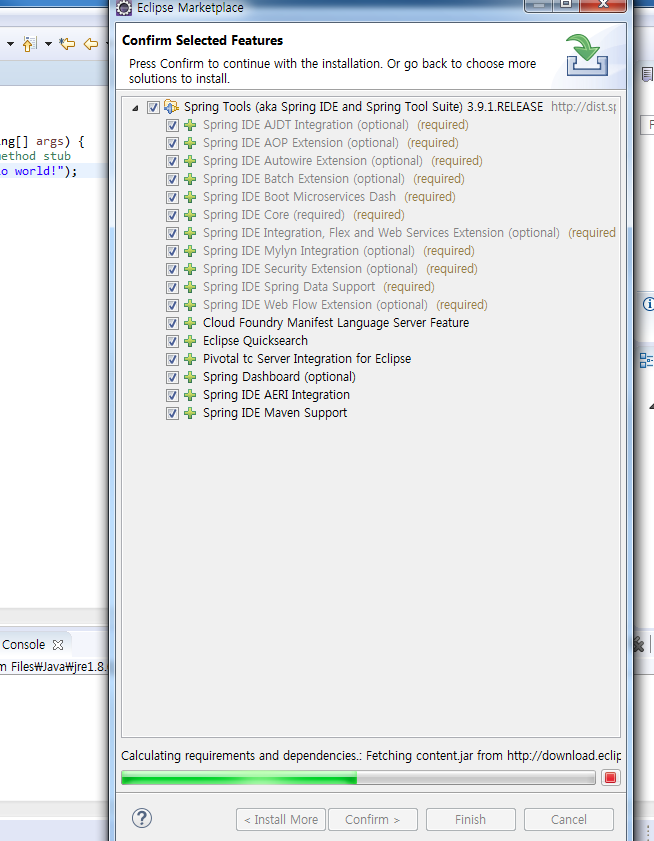Click the http://dist.sp update site URL text
The width and height of the screenshot is (654, 841).
click(583, 107)
